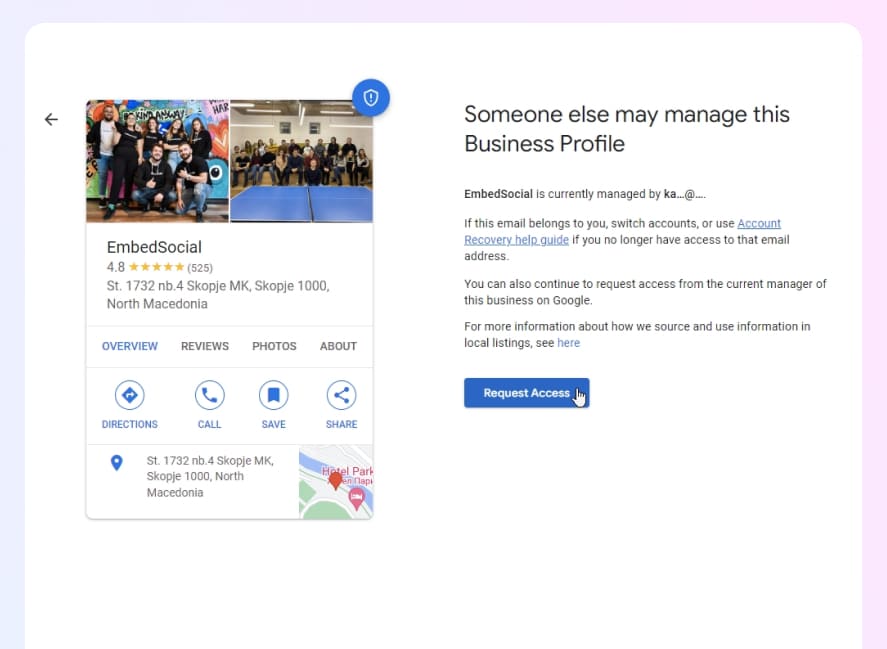Open the Account Recovery help guide link
This screenshot has width=887, height=649.
516,240
